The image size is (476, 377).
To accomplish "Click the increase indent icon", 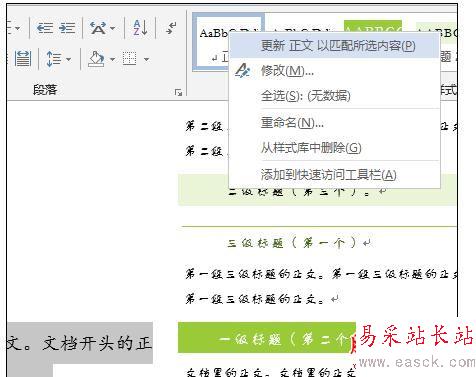I will tap(67, 28).
